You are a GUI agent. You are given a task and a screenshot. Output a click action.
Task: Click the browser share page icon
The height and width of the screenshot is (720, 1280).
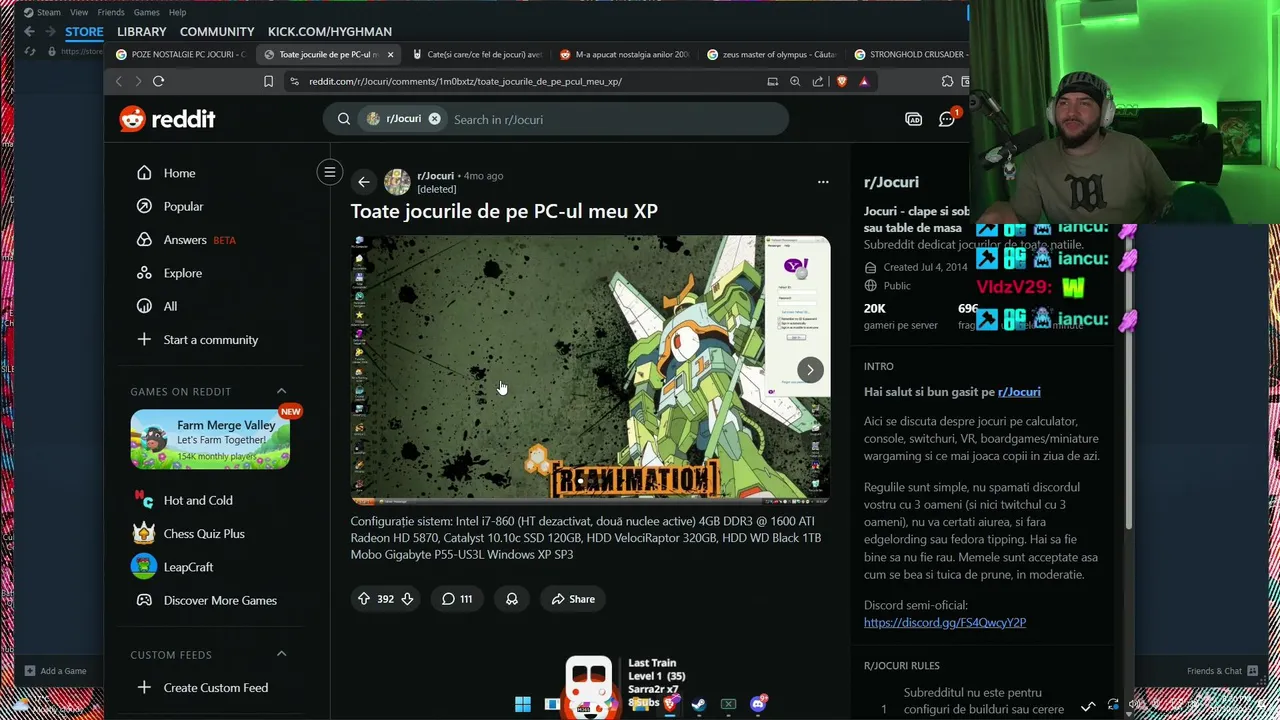click(x=818, y=81)
